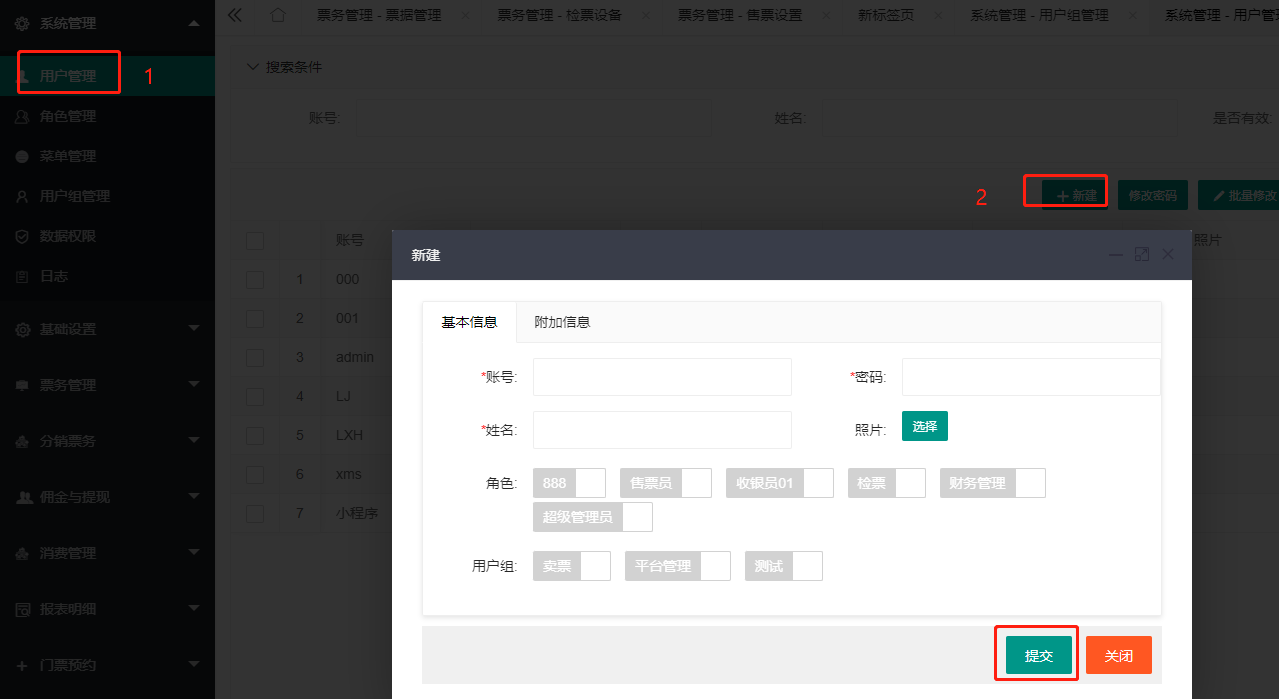Viewport: 1279px width, 699px height.
Task: Click the 提交 button
Action: pyautogui.click(x=1038, y=655)
